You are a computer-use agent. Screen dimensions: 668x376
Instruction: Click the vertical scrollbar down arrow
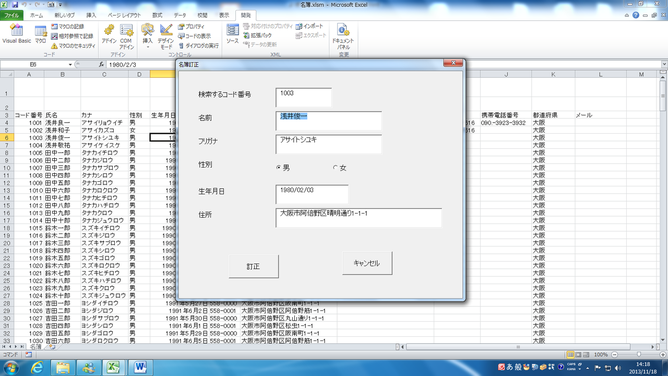point(663,340)
